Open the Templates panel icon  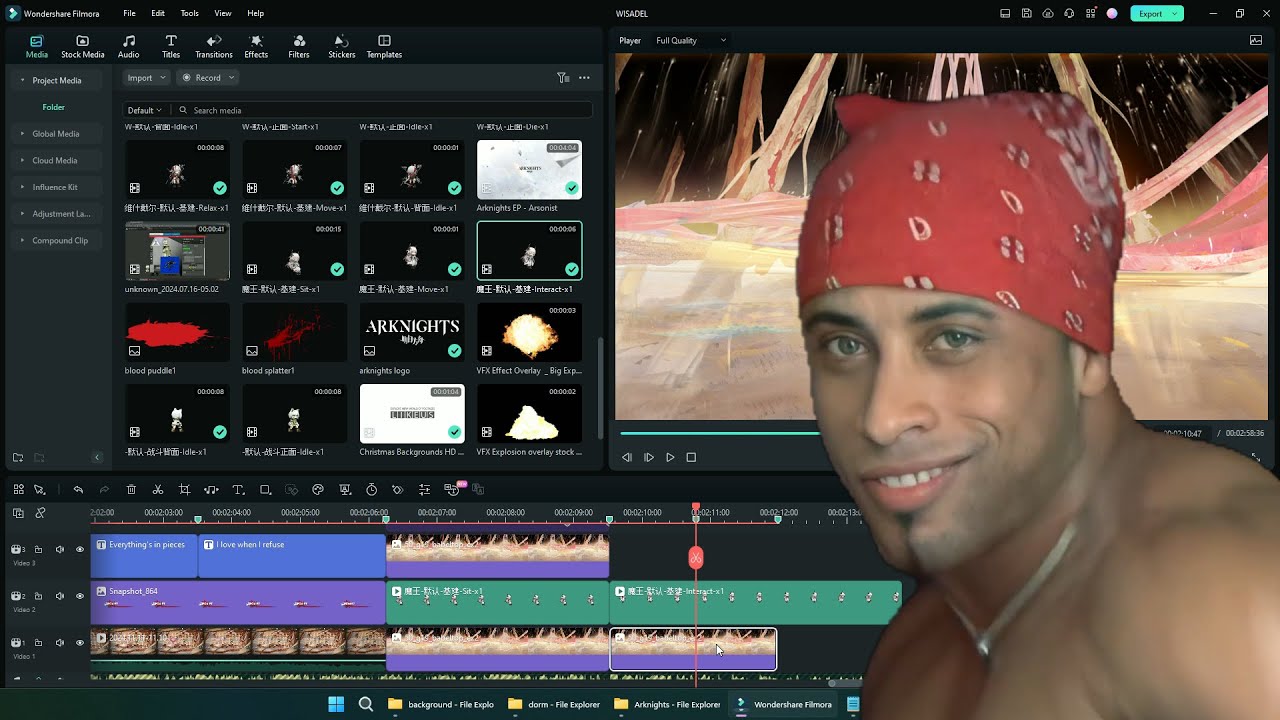tap(384, 46)
